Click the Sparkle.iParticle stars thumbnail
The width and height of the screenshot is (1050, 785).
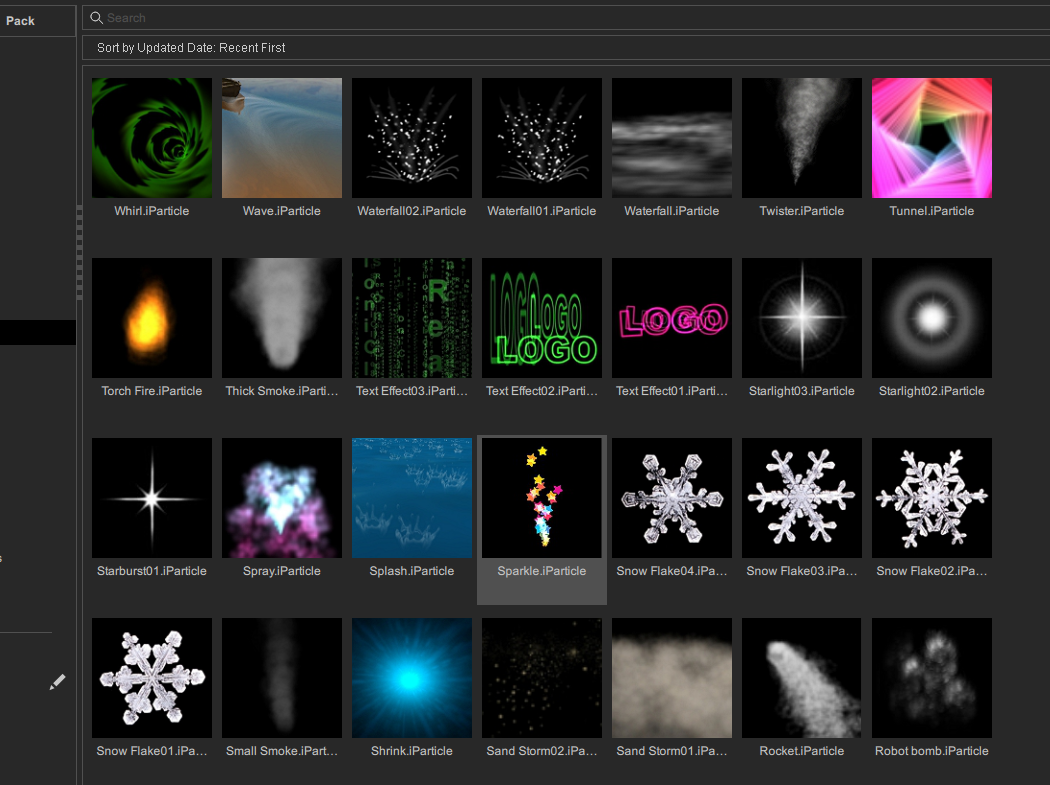click(542, 498)
